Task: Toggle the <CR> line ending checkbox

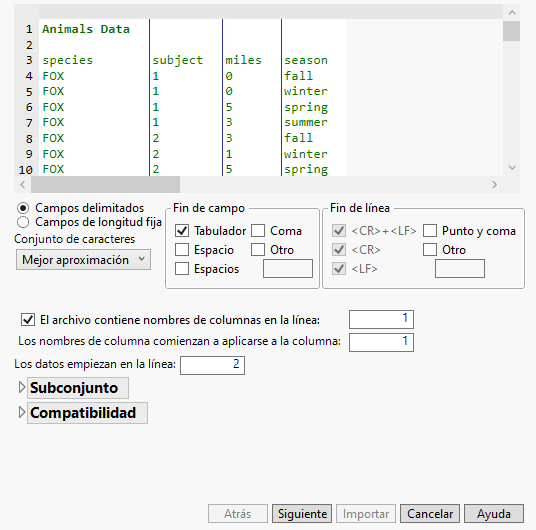Action: point(339,250)
